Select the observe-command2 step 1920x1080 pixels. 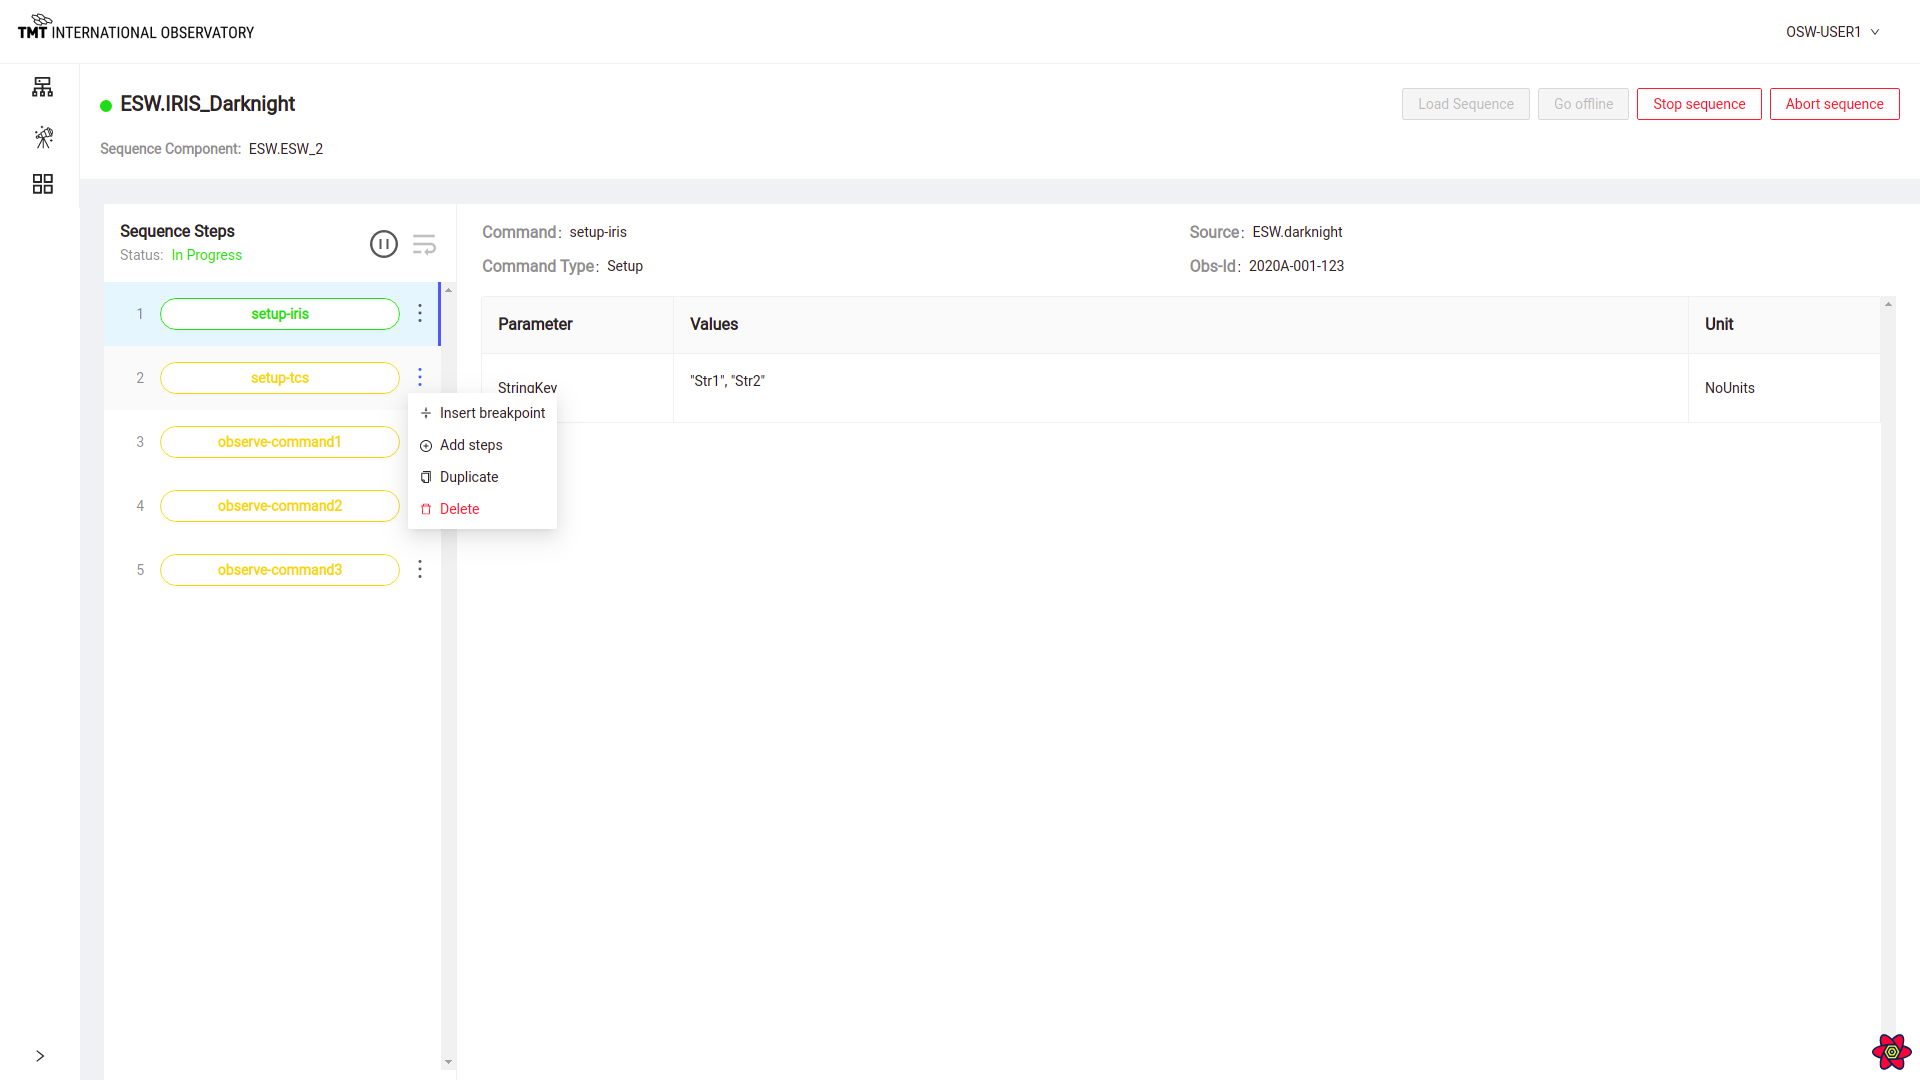pos(280,506)
